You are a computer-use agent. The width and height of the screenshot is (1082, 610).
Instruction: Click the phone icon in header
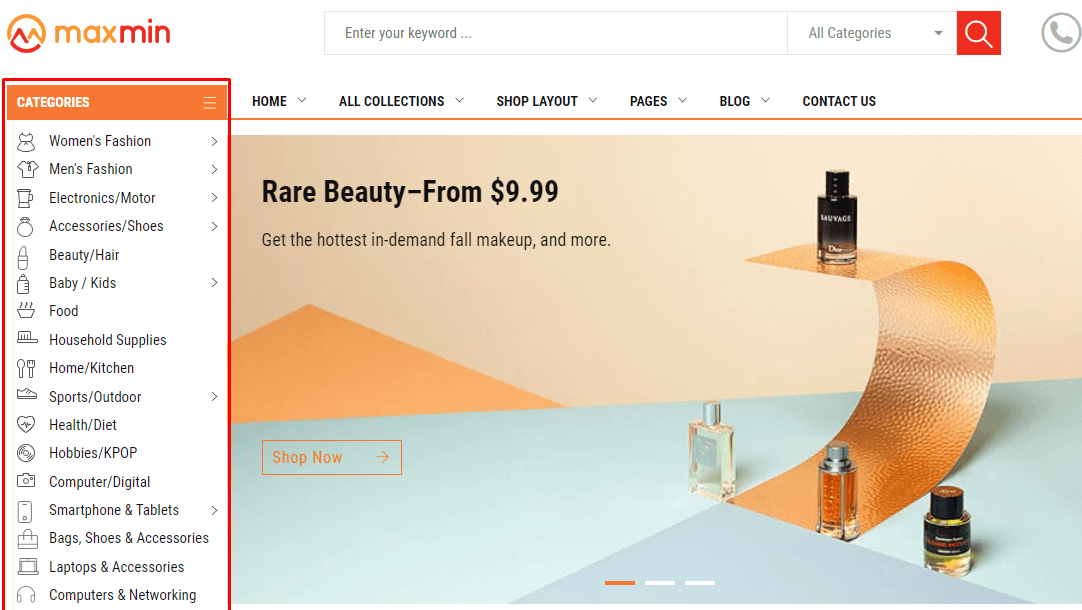coord(1060,33)
